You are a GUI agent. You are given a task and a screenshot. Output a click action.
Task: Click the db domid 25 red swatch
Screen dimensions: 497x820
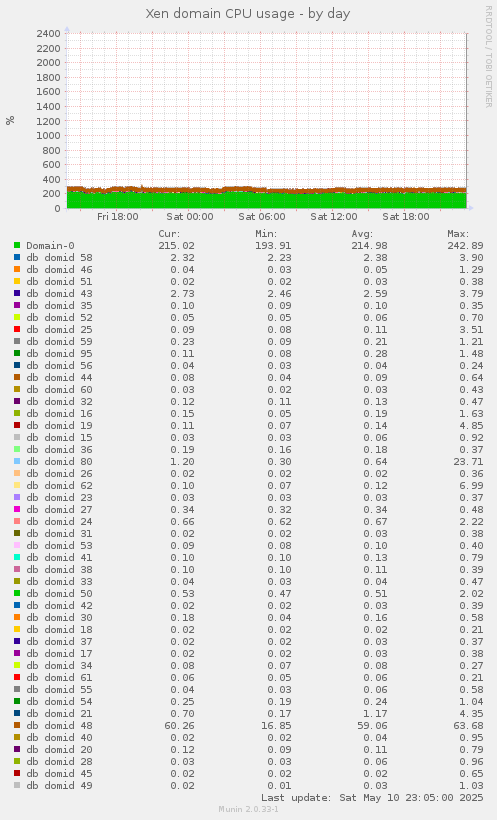(x=17, y=329)
